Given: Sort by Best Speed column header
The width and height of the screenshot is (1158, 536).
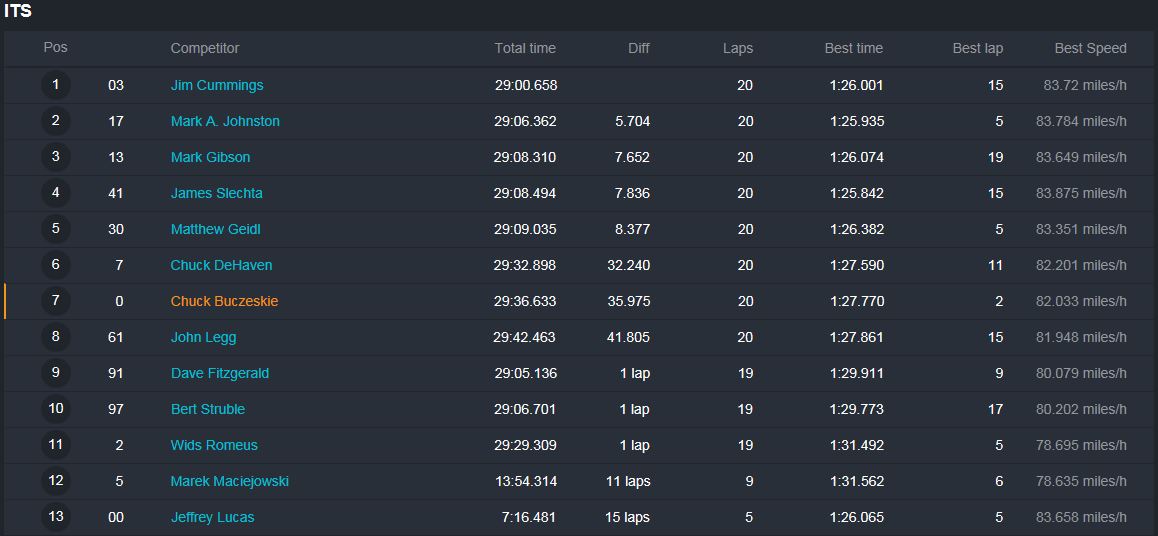Looking at the screenshot, I should click(1091, 48).
